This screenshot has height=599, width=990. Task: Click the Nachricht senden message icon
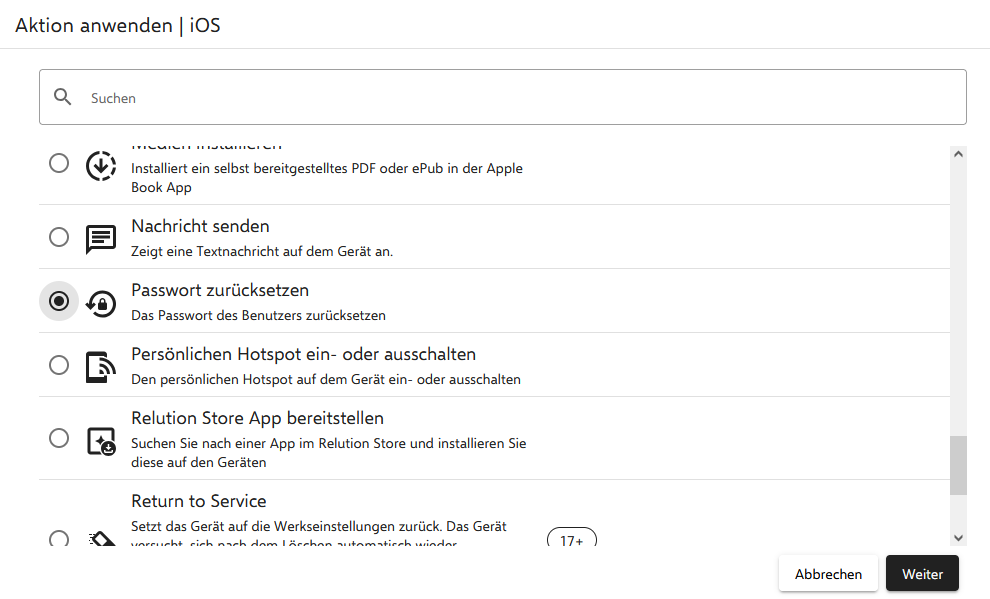[101, 239]
